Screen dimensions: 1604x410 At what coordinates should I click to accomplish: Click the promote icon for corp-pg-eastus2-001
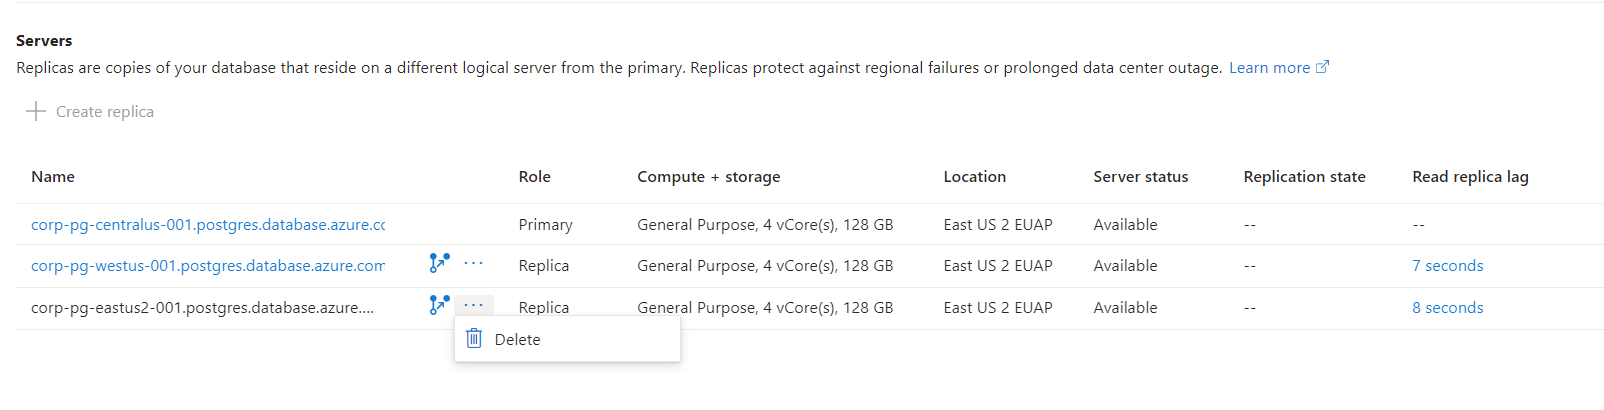(x=439, y=305)
